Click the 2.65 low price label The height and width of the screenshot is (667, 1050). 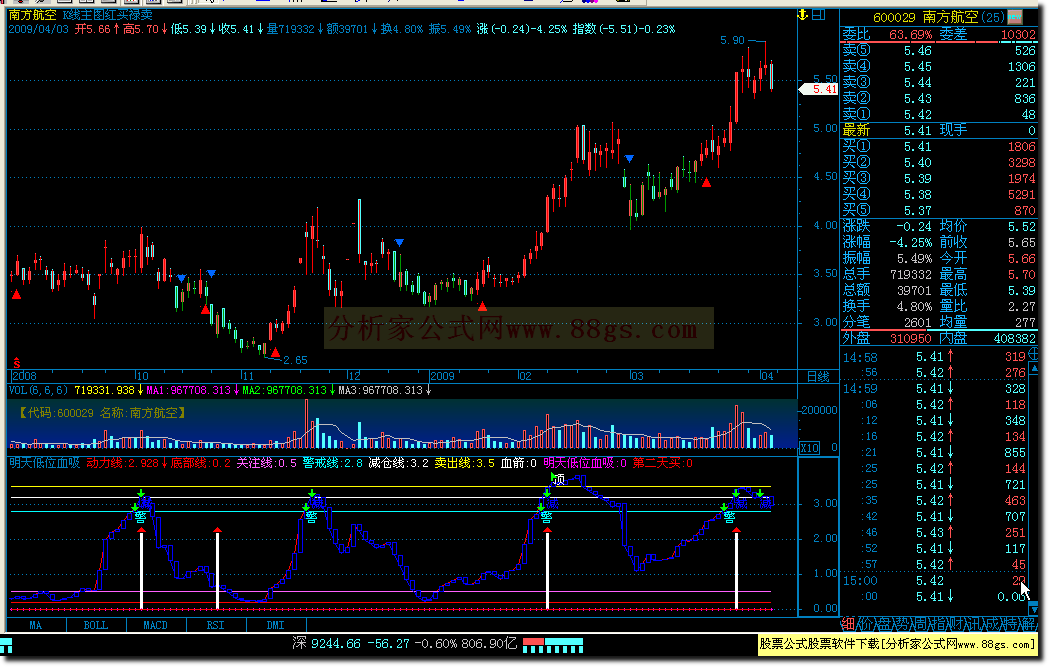295,360
